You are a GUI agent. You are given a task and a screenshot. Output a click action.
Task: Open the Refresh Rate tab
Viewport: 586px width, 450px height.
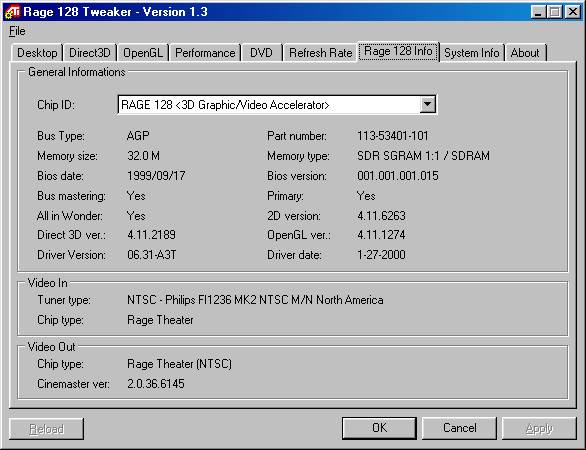321,53
